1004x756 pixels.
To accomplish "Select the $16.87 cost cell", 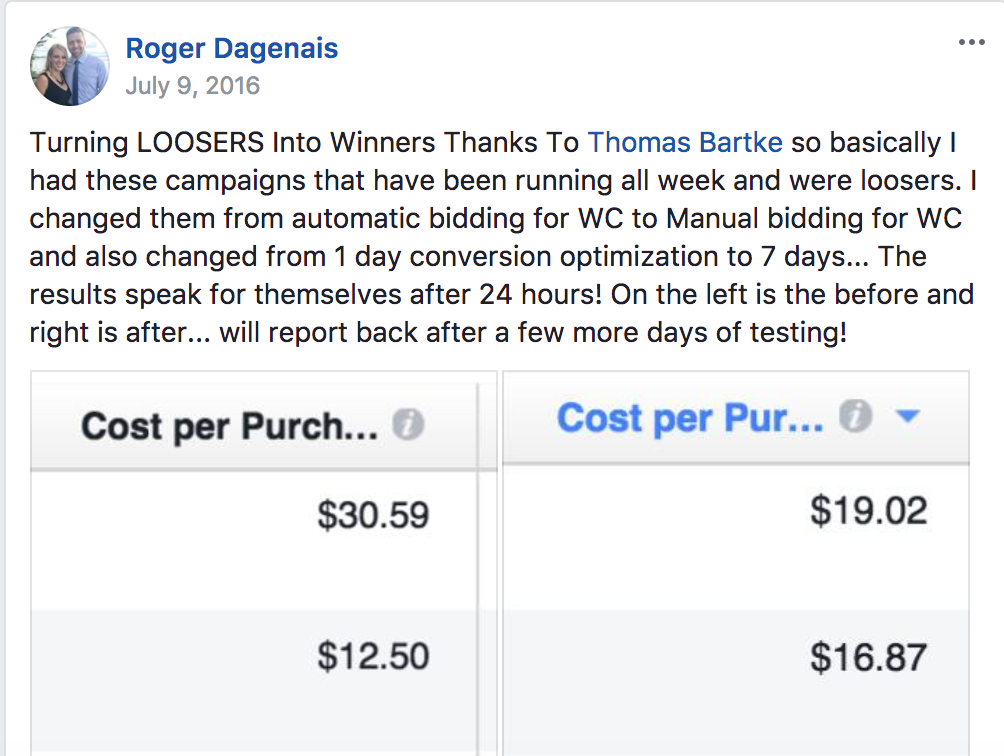I will pos(868,657).
